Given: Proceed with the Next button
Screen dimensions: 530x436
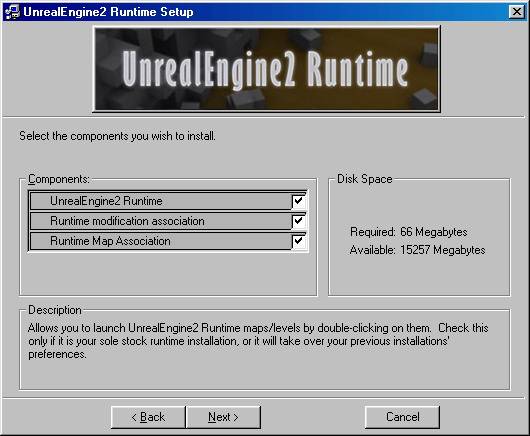Looking at the screenshot, I should pos(223,417).
